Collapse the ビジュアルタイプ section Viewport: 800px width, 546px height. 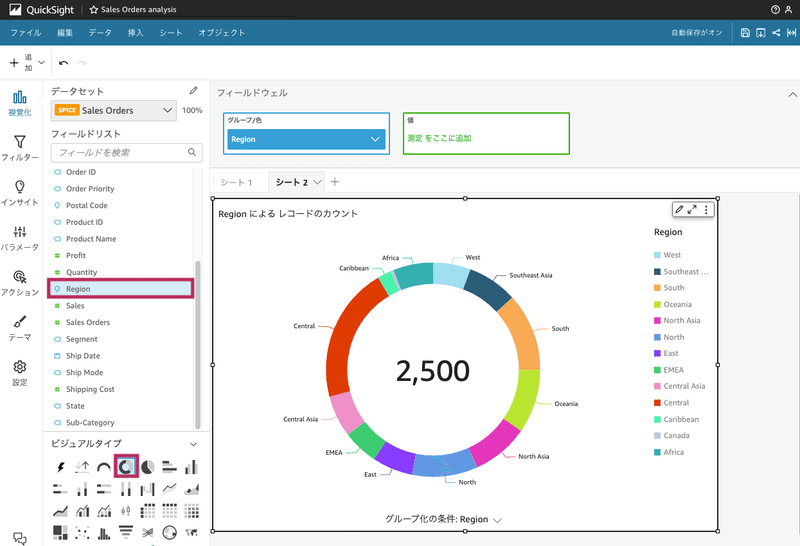pyautogui.click(x=193, y=444)
